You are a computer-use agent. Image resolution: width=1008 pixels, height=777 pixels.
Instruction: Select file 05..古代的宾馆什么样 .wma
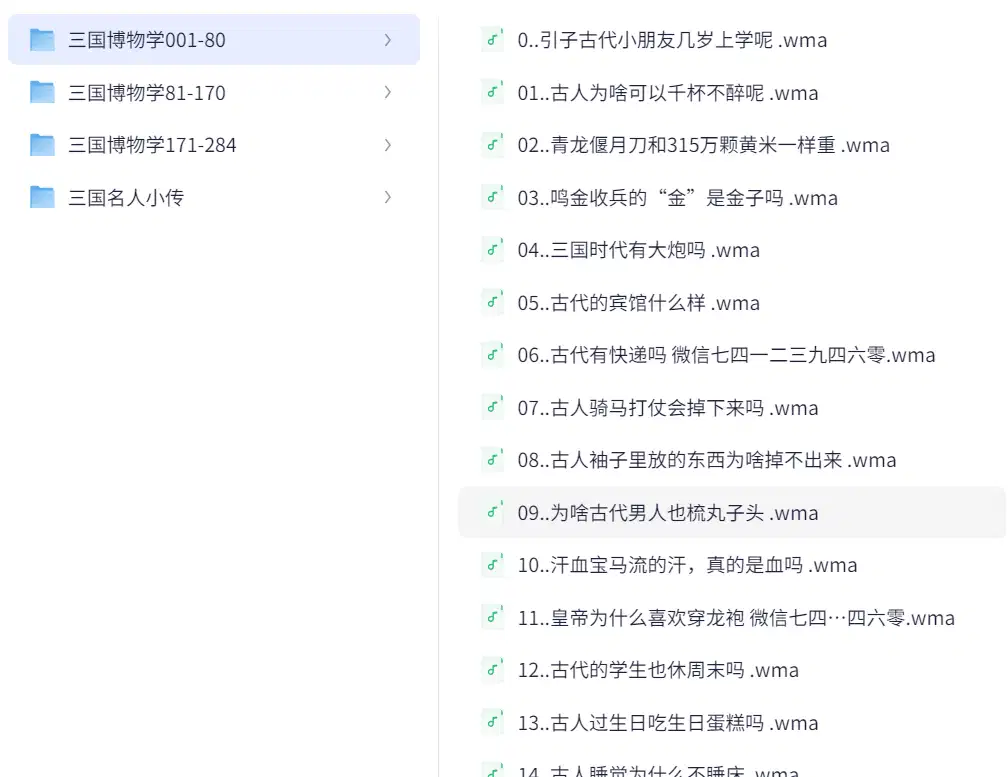pyautogui.click(x=639, y=302)
